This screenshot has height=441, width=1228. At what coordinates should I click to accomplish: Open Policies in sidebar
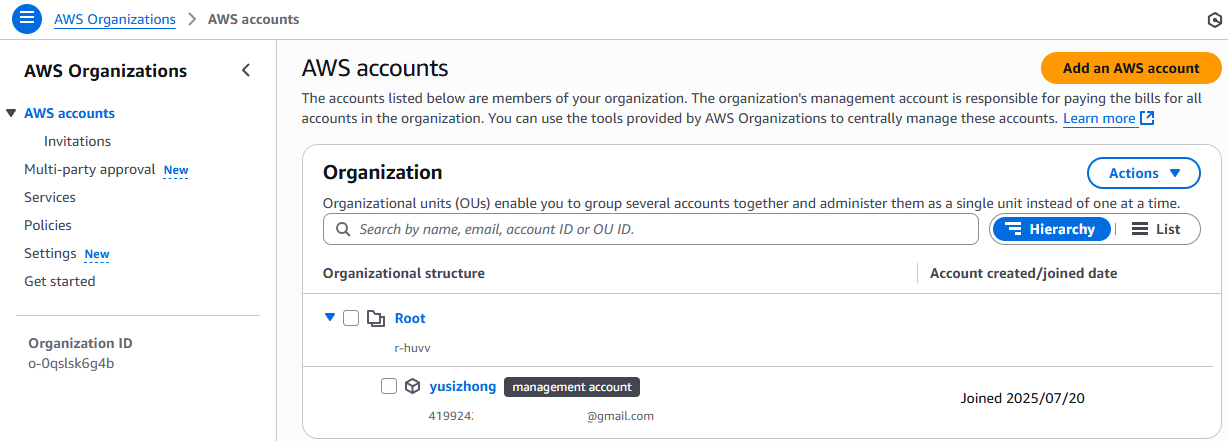48,225
